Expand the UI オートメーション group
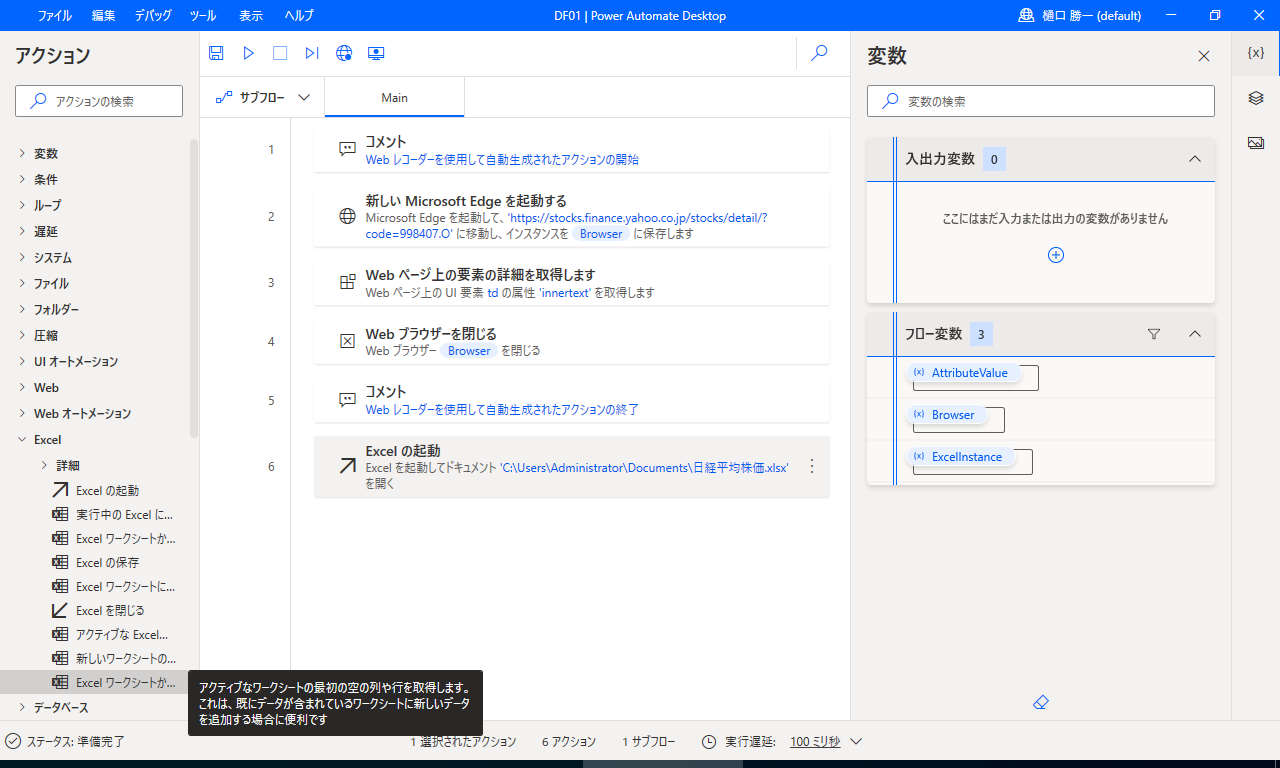 (x=22, y=361)
